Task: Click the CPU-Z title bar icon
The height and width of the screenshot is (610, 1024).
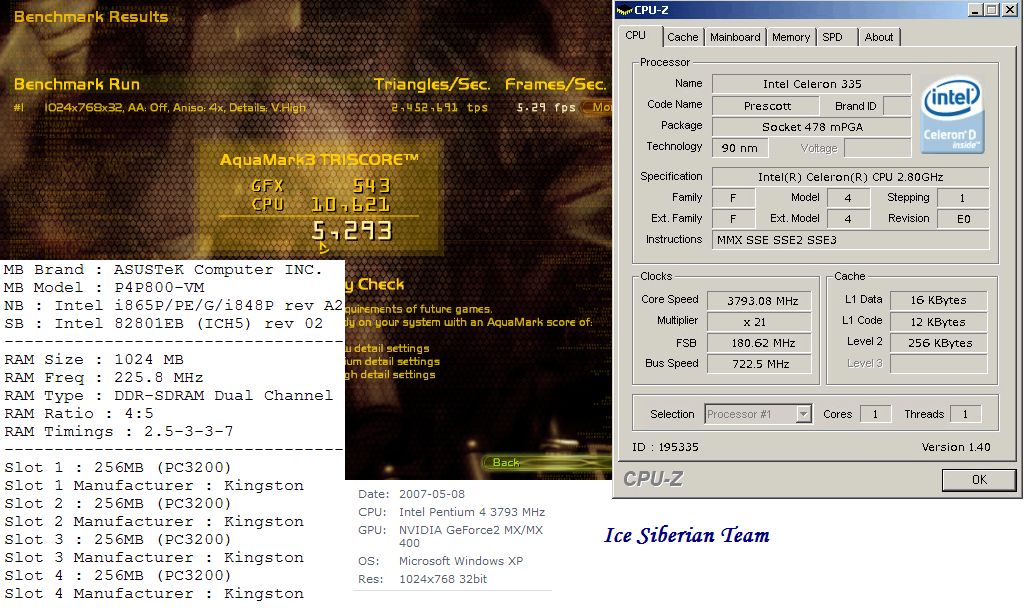Action: point(624,10)
